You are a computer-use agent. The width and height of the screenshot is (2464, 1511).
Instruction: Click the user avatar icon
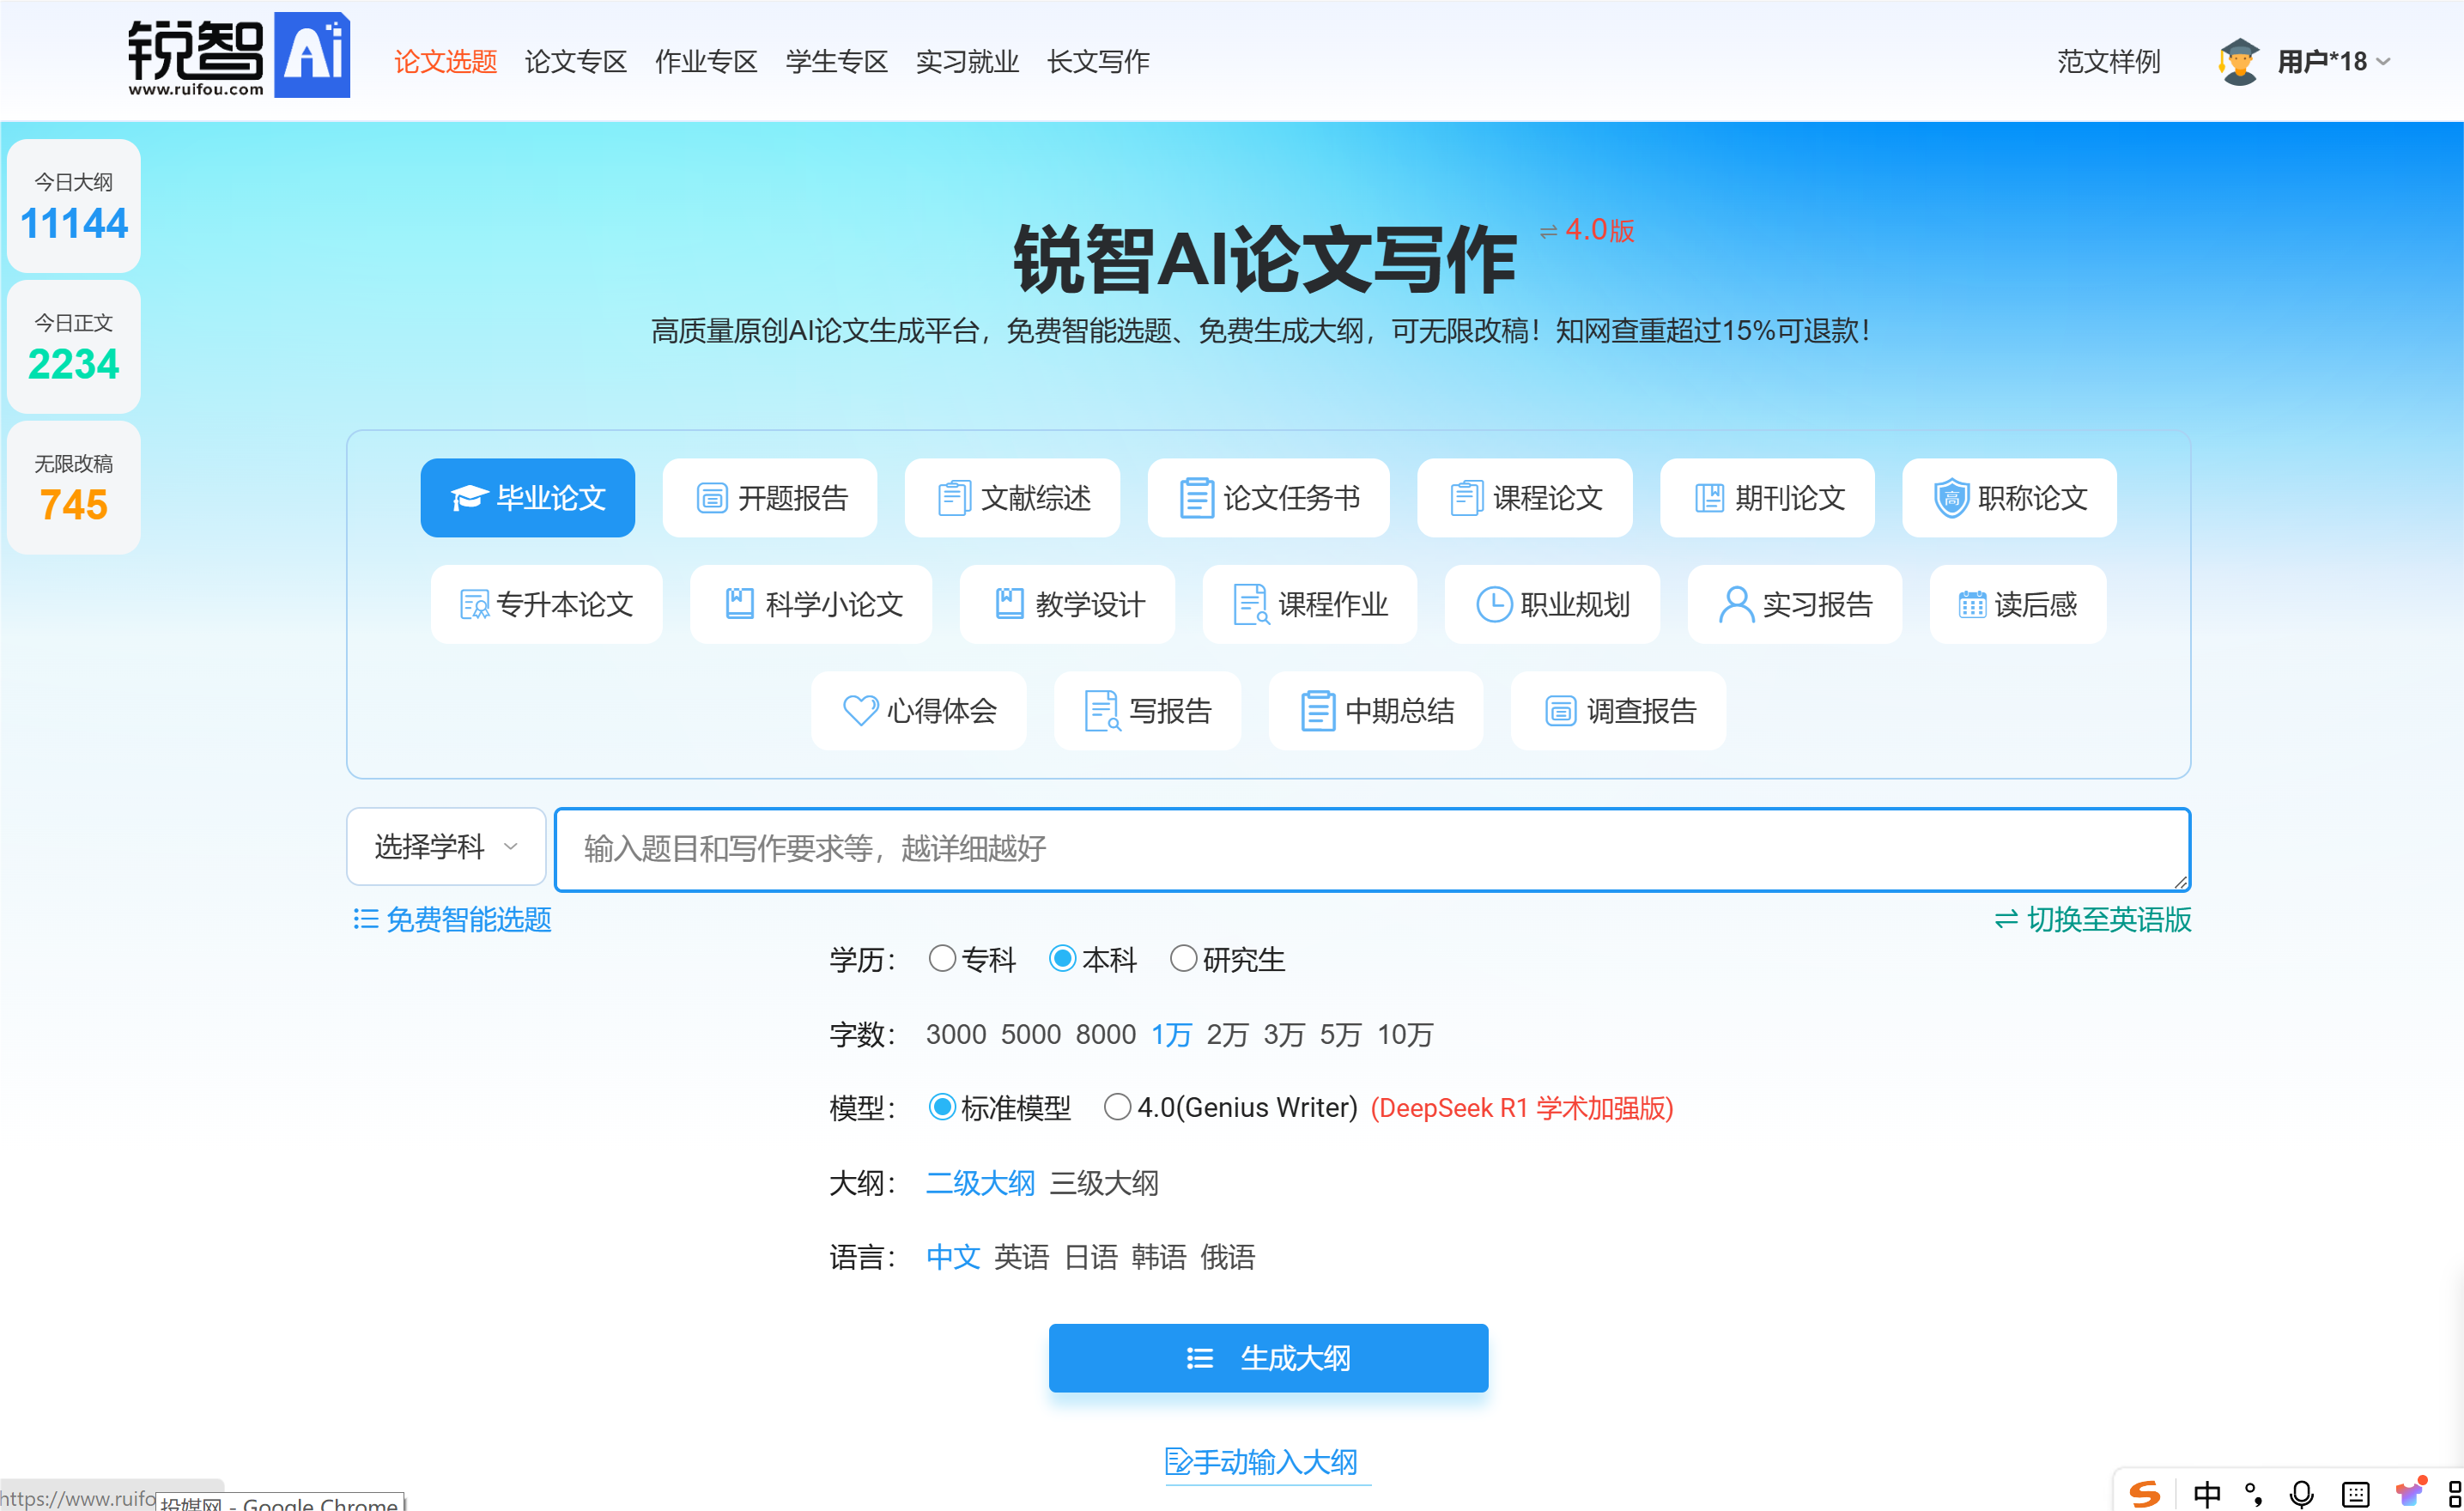(2238, 62)
